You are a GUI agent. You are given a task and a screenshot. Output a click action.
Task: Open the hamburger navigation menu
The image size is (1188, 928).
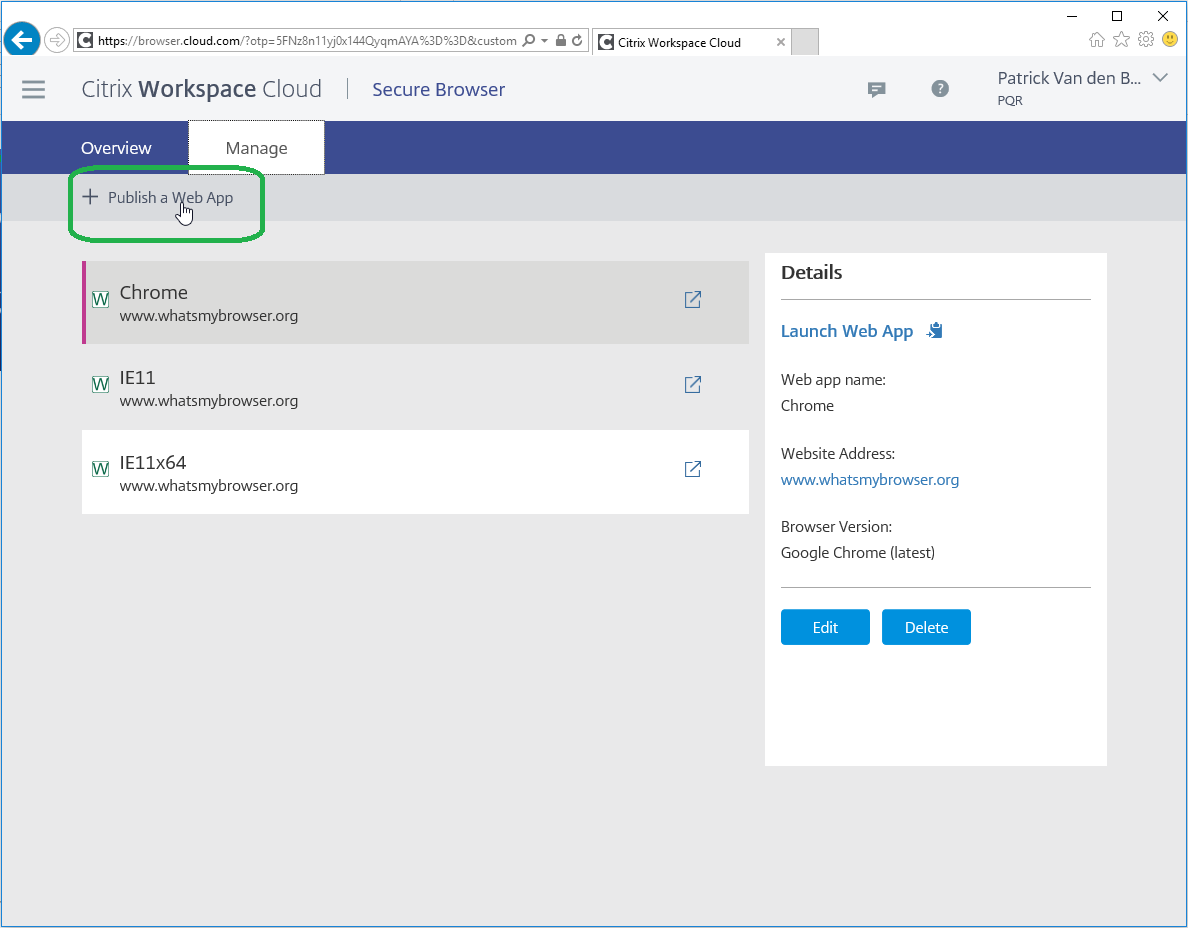[33, 89]
